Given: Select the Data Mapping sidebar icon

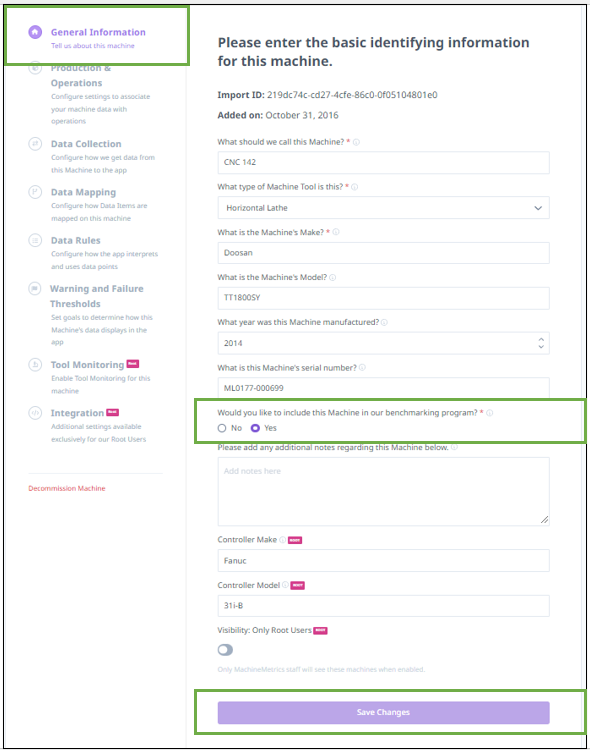Looking at the screenshot, I should (x=35, y=192).
